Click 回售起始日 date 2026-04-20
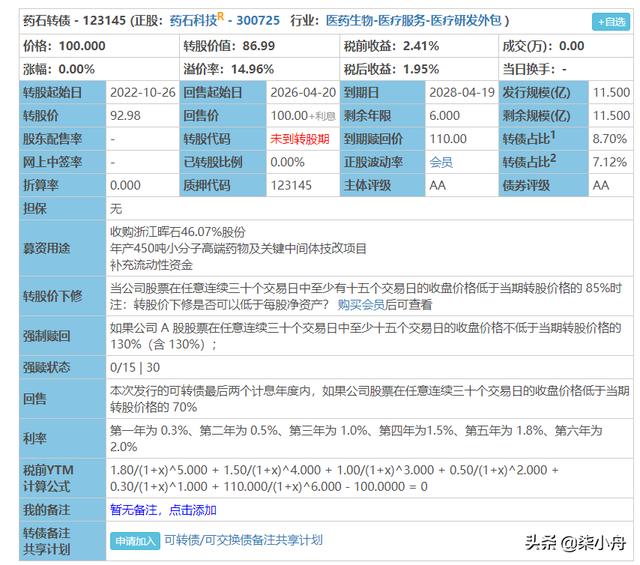The height and width of the screenshot is (565, 640). [303, 92]
